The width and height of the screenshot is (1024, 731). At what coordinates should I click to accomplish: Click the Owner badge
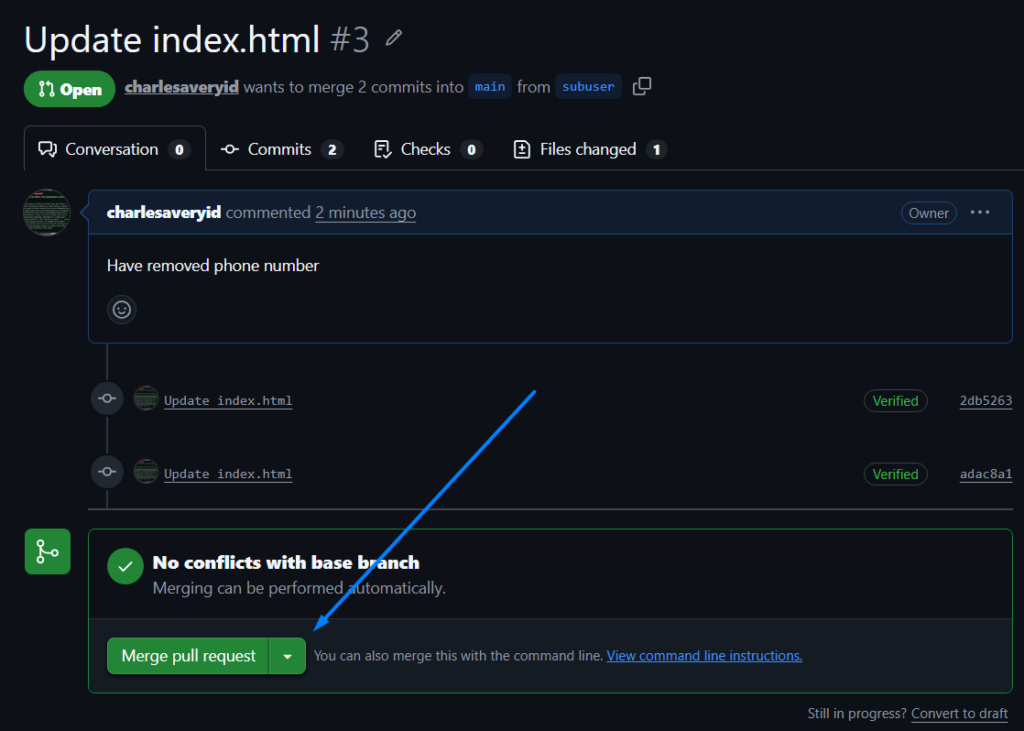[929, 213]
